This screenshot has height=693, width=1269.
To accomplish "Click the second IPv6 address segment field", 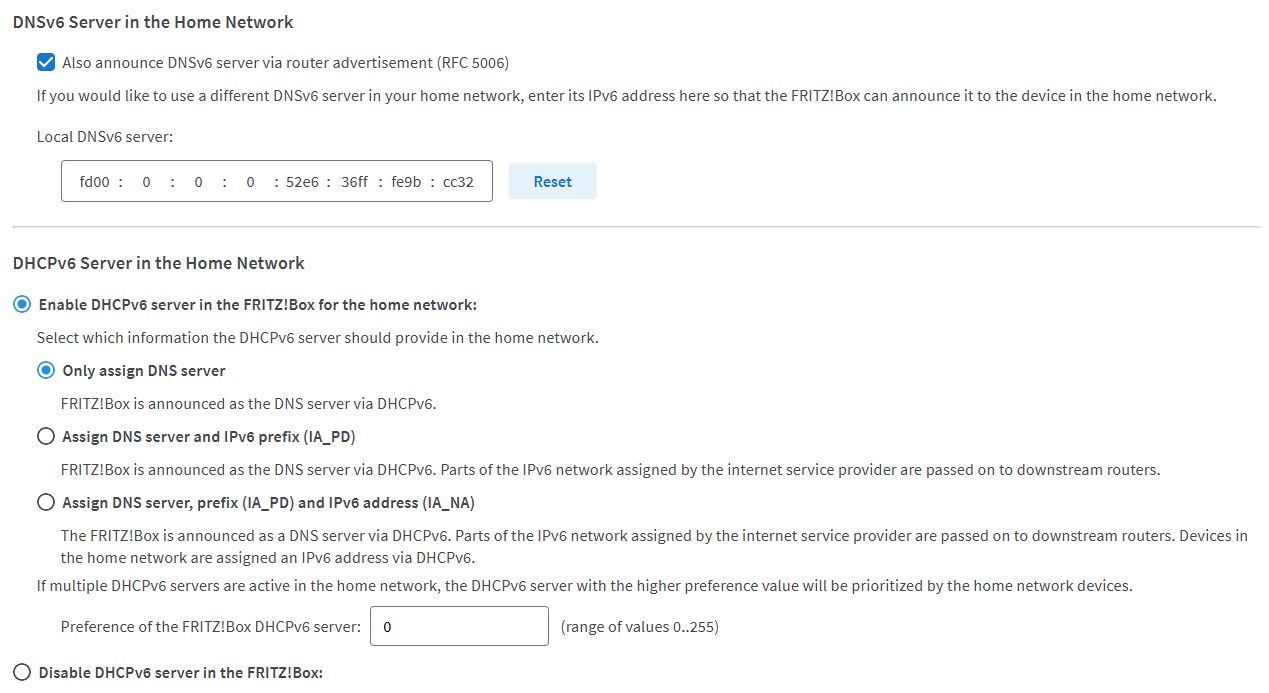I will click(147, 182).
